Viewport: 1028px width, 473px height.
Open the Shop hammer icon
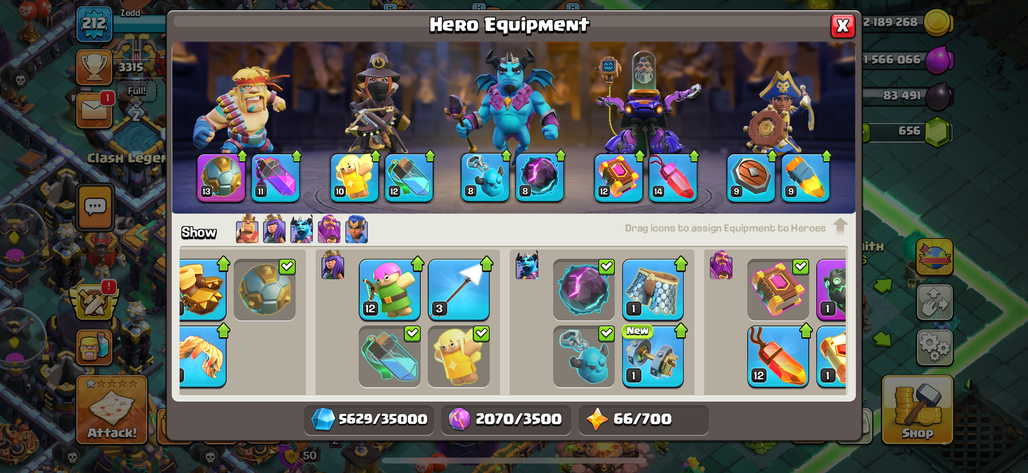point(917,409)
